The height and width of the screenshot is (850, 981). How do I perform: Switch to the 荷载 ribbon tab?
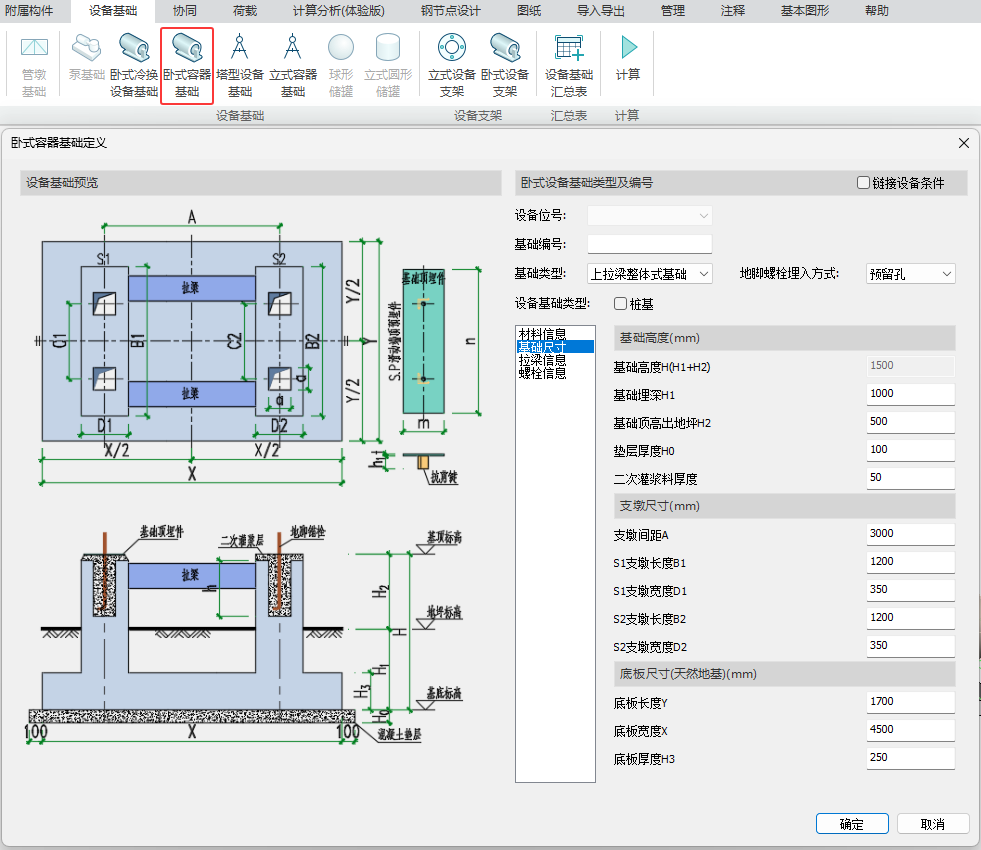(x=245, y=11)
